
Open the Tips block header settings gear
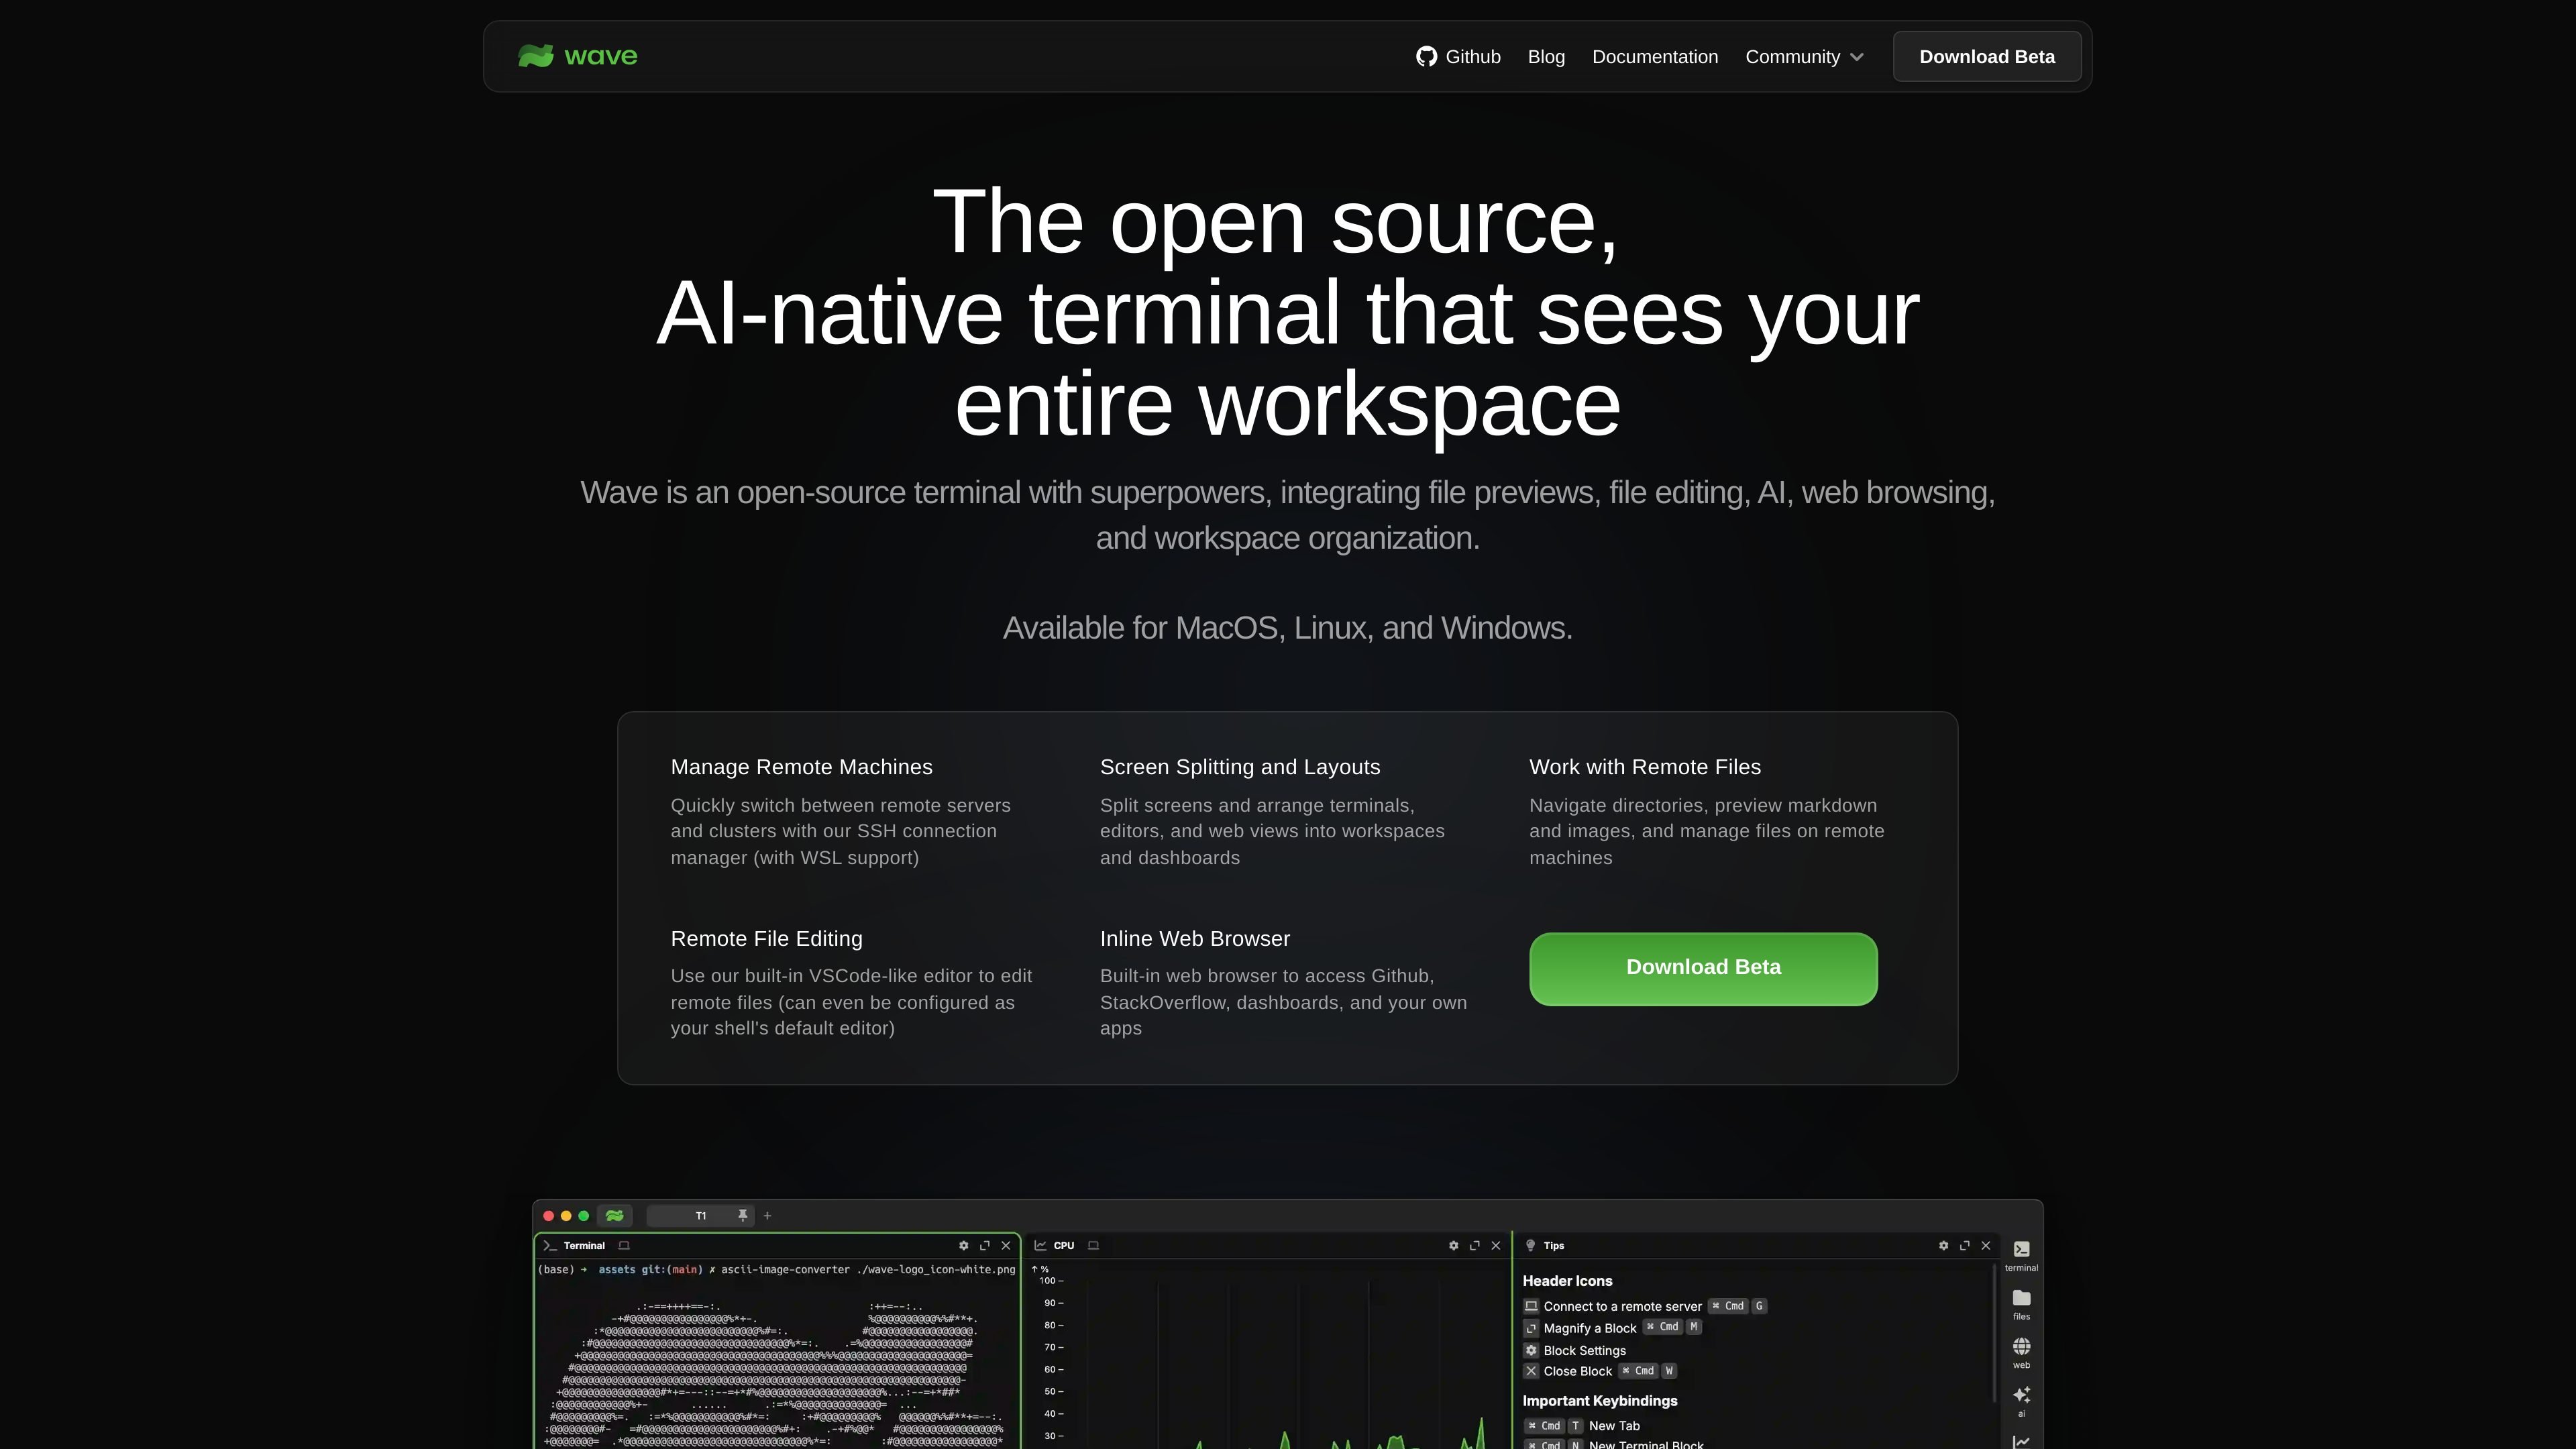tap(1943, 1245)
